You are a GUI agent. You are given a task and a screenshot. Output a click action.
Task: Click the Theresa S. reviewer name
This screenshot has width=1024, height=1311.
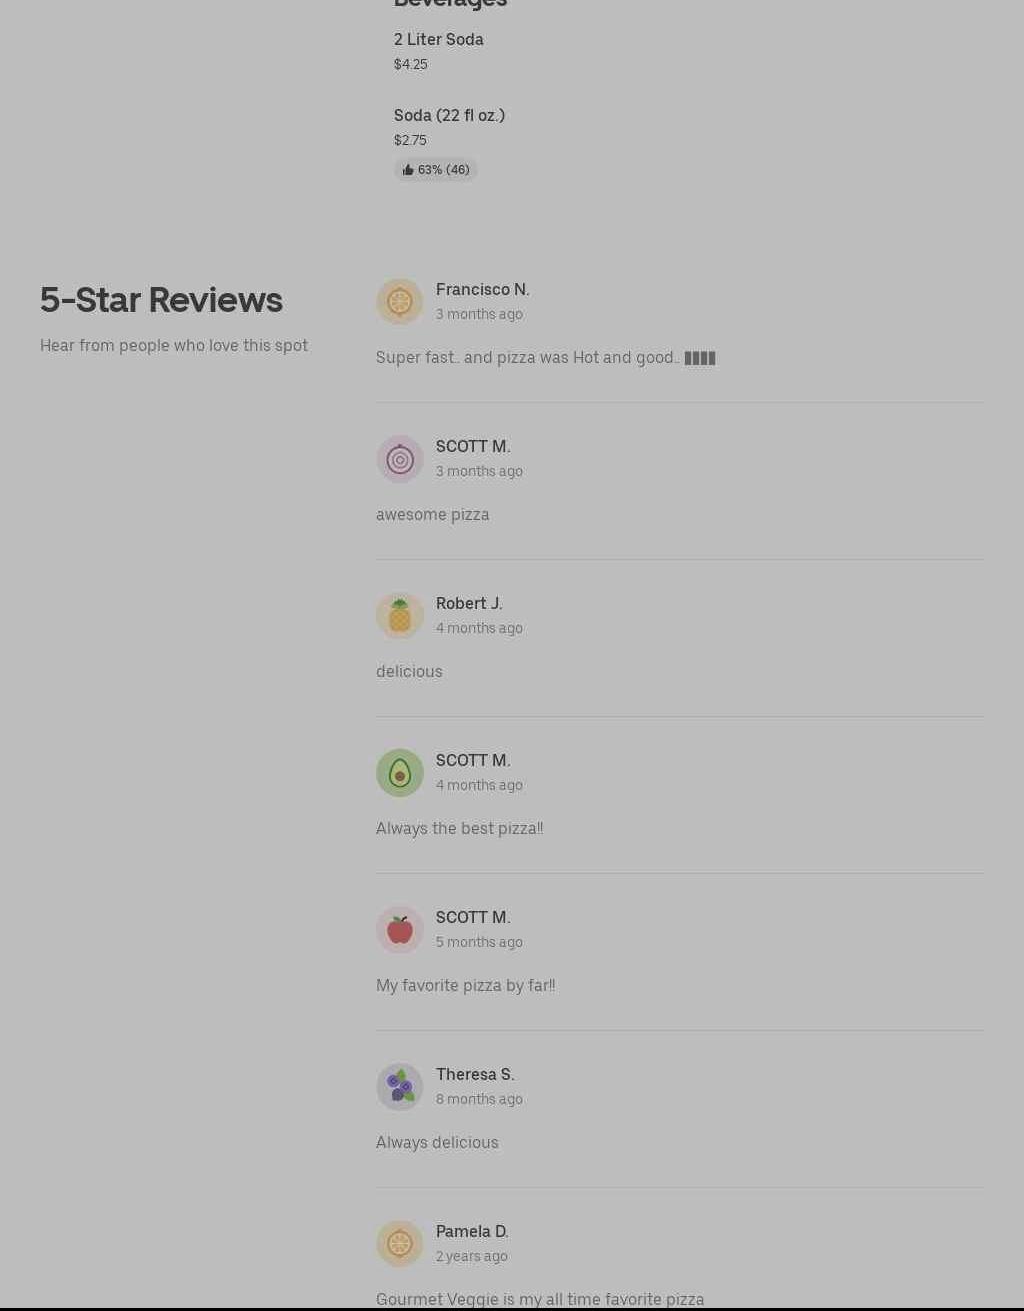pos(475,1074)
